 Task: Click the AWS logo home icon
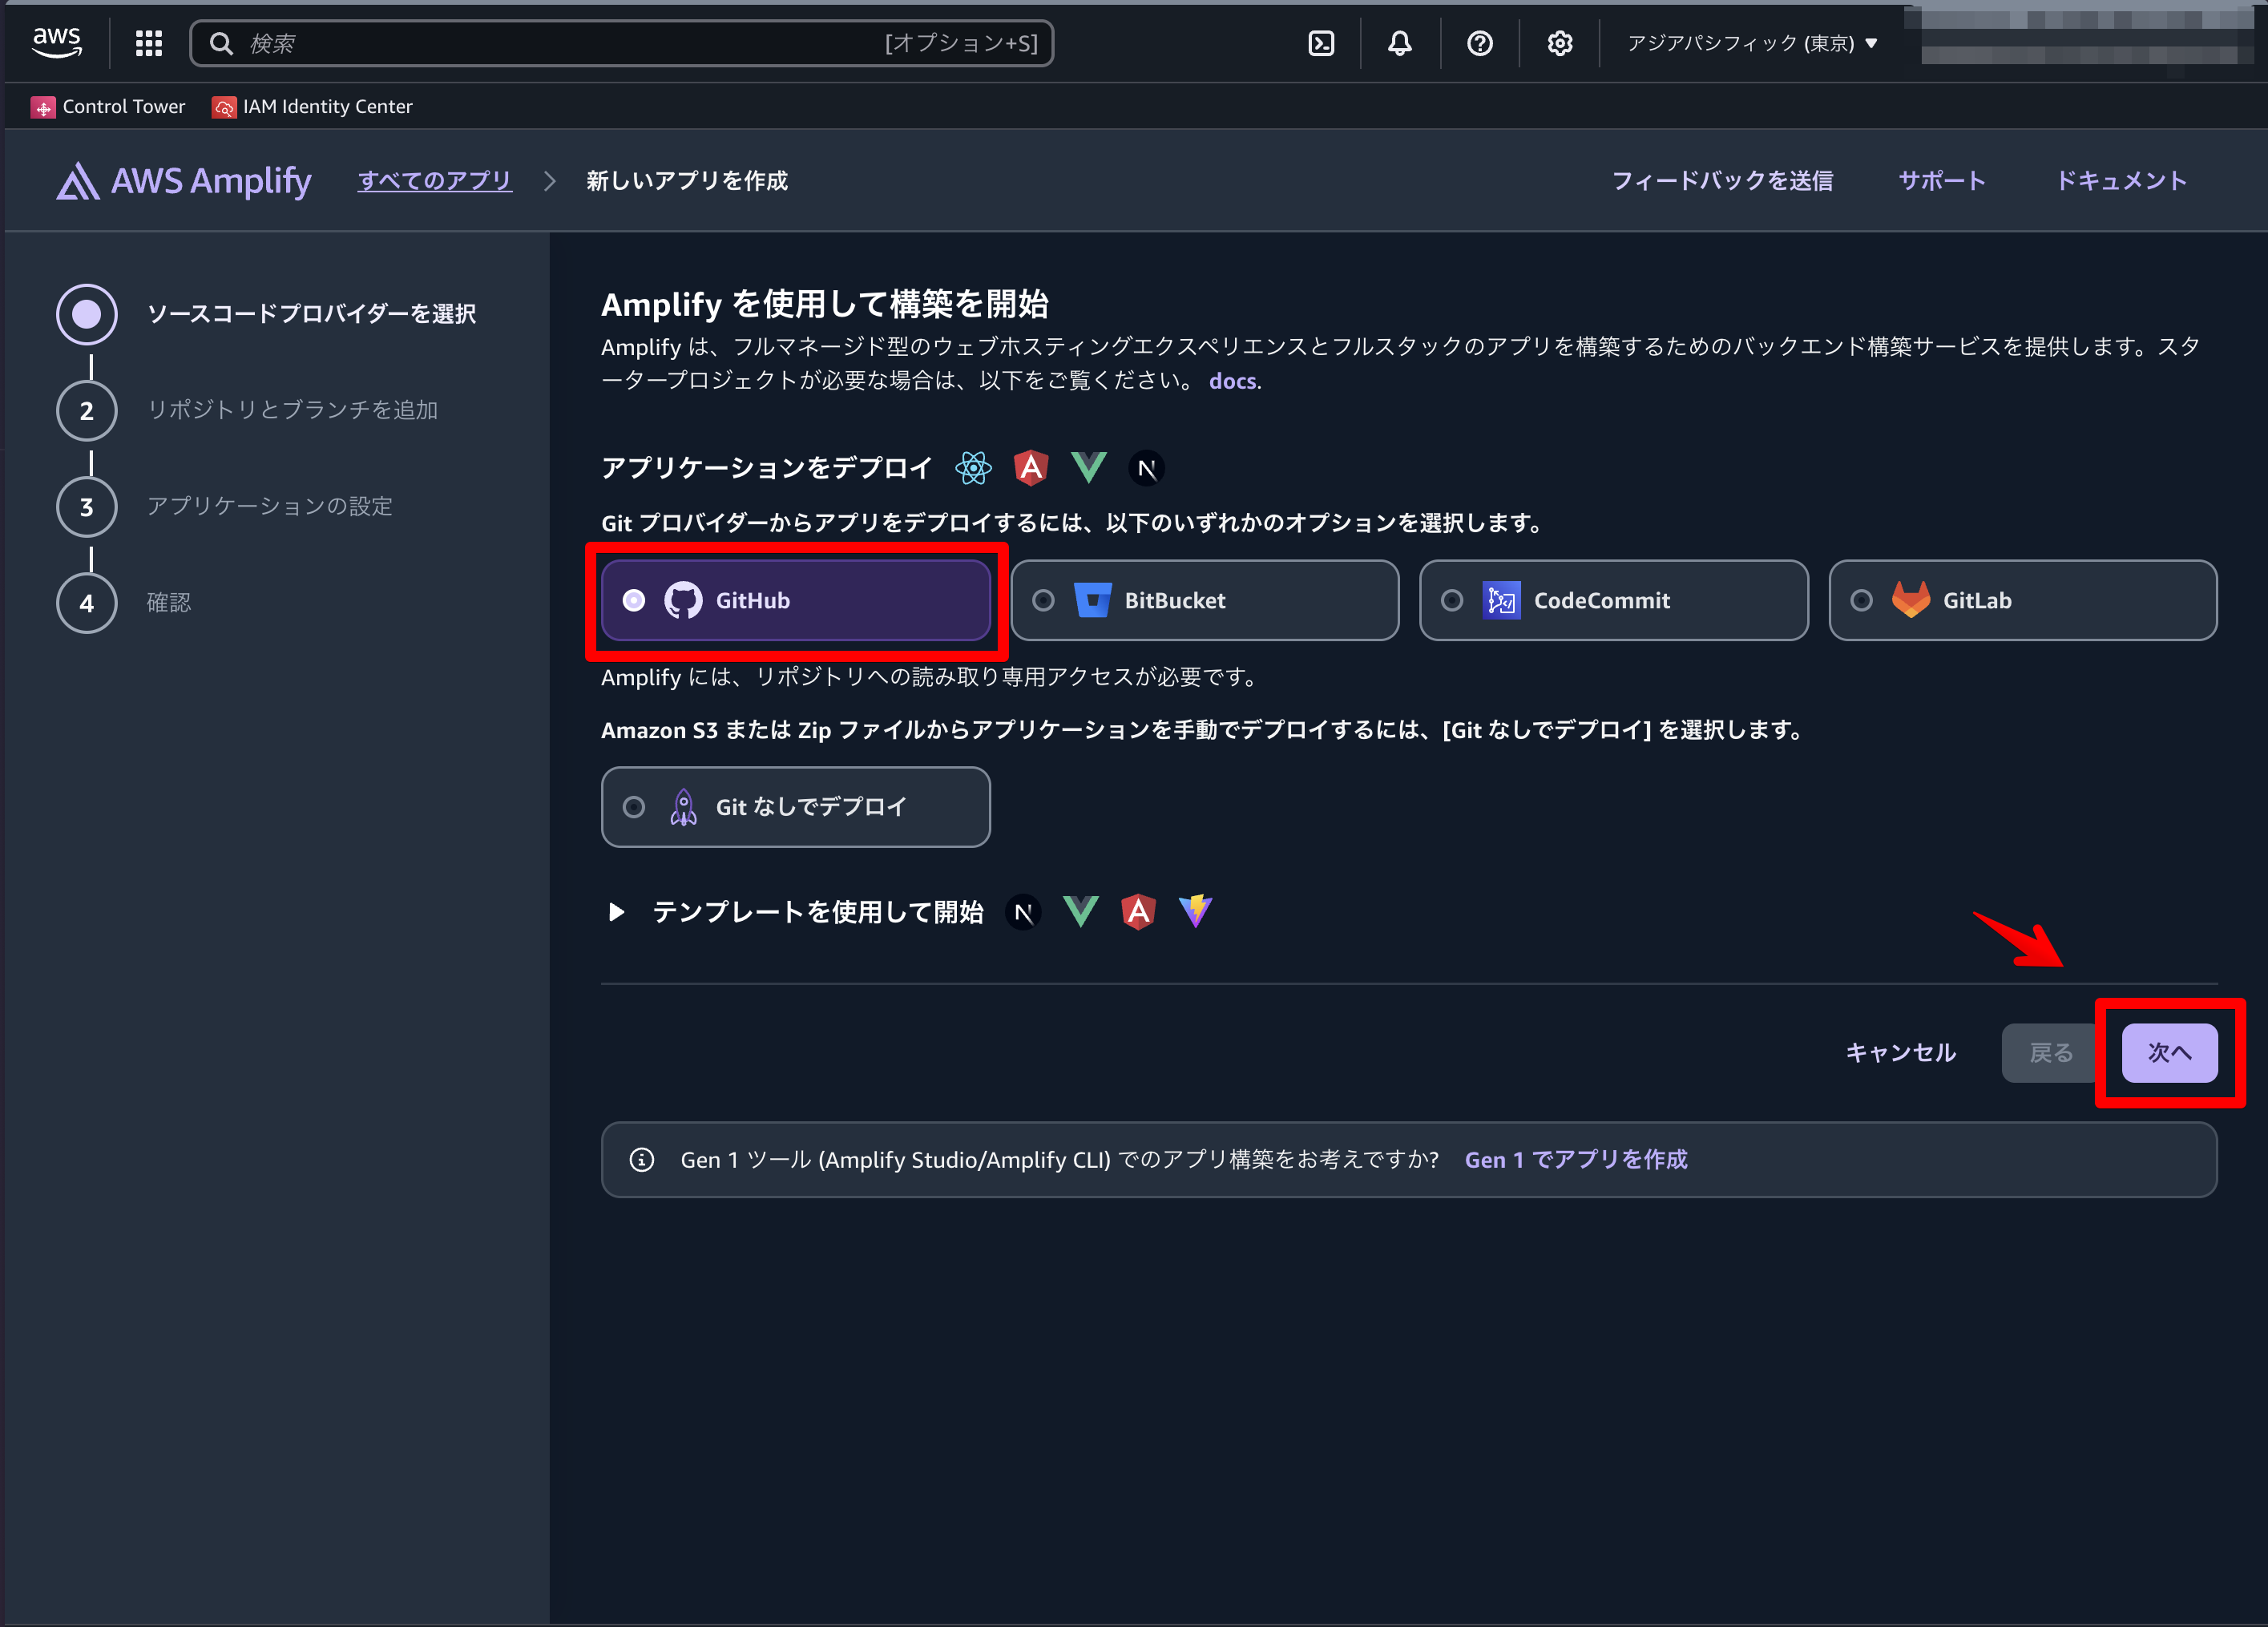pyautogui.click(x=56, y=42)
